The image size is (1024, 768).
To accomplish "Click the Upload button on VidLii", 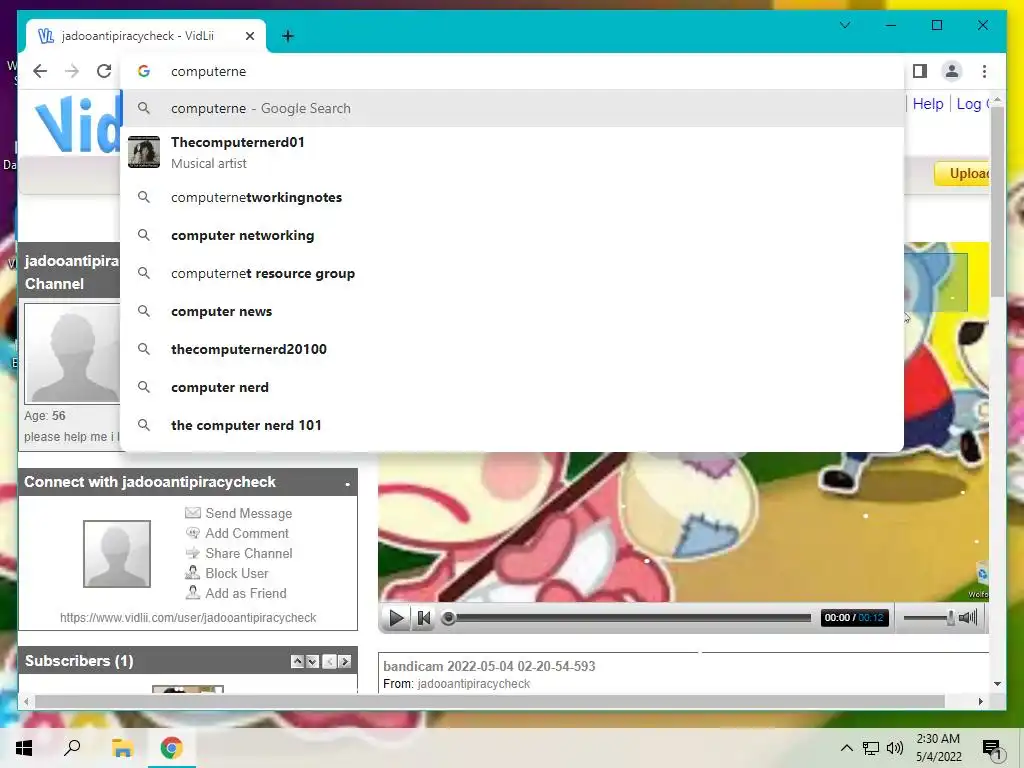I will pos(963,173).
